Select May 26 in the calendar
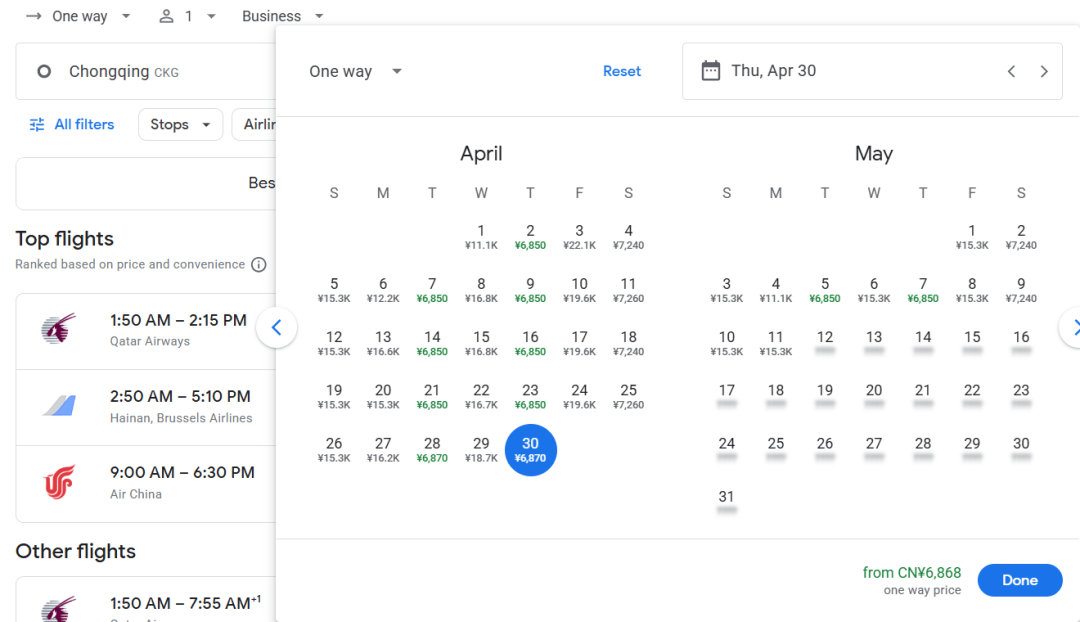Screen dimensions: 1080x622 point(824,450)
